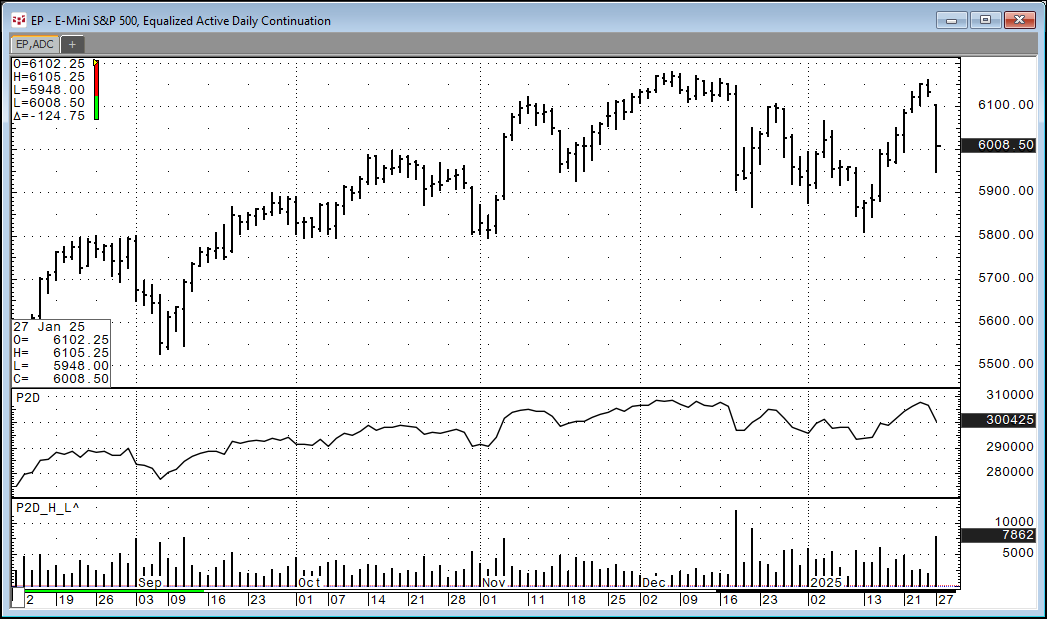Click the red-green price range indicator bar
This screenshot has width=1047, height=619.
(x=96, y=92)
